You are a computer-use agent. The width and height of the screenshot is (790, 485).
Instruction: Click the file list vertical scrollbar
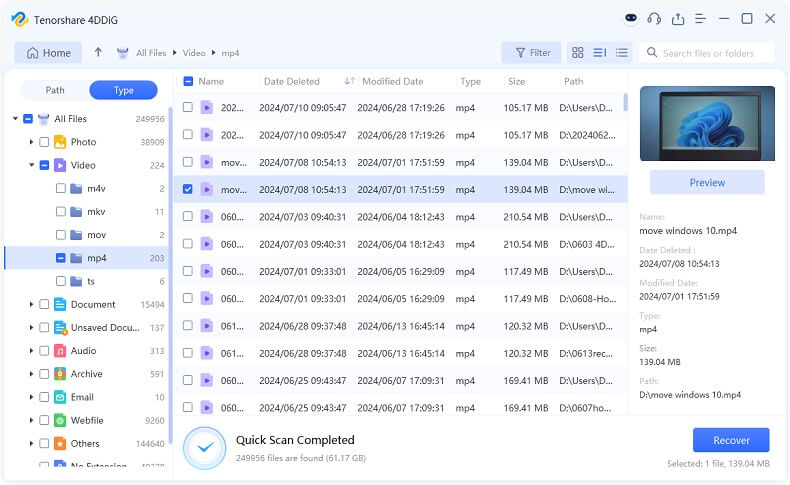click(x=625, y=102)
